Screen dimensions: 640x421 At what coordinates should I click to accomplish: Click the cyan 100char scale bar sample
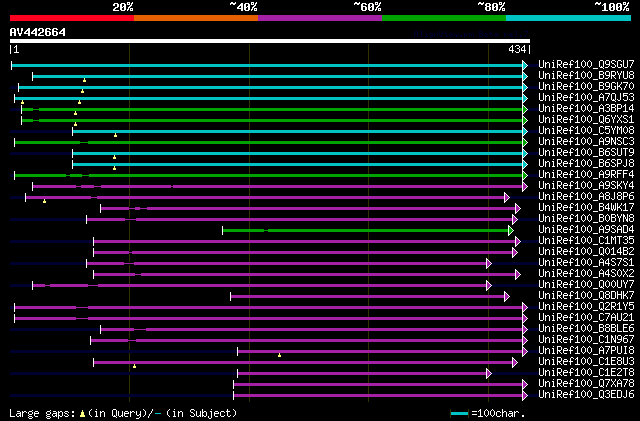460,414
